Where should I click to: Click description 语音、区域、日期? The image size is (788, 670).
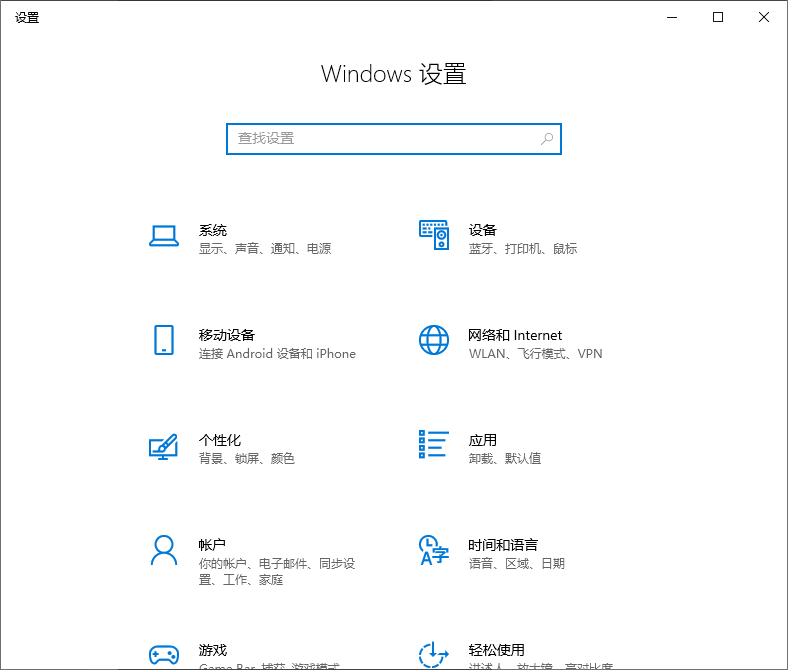pyautogui.click(x=517, y=563)
